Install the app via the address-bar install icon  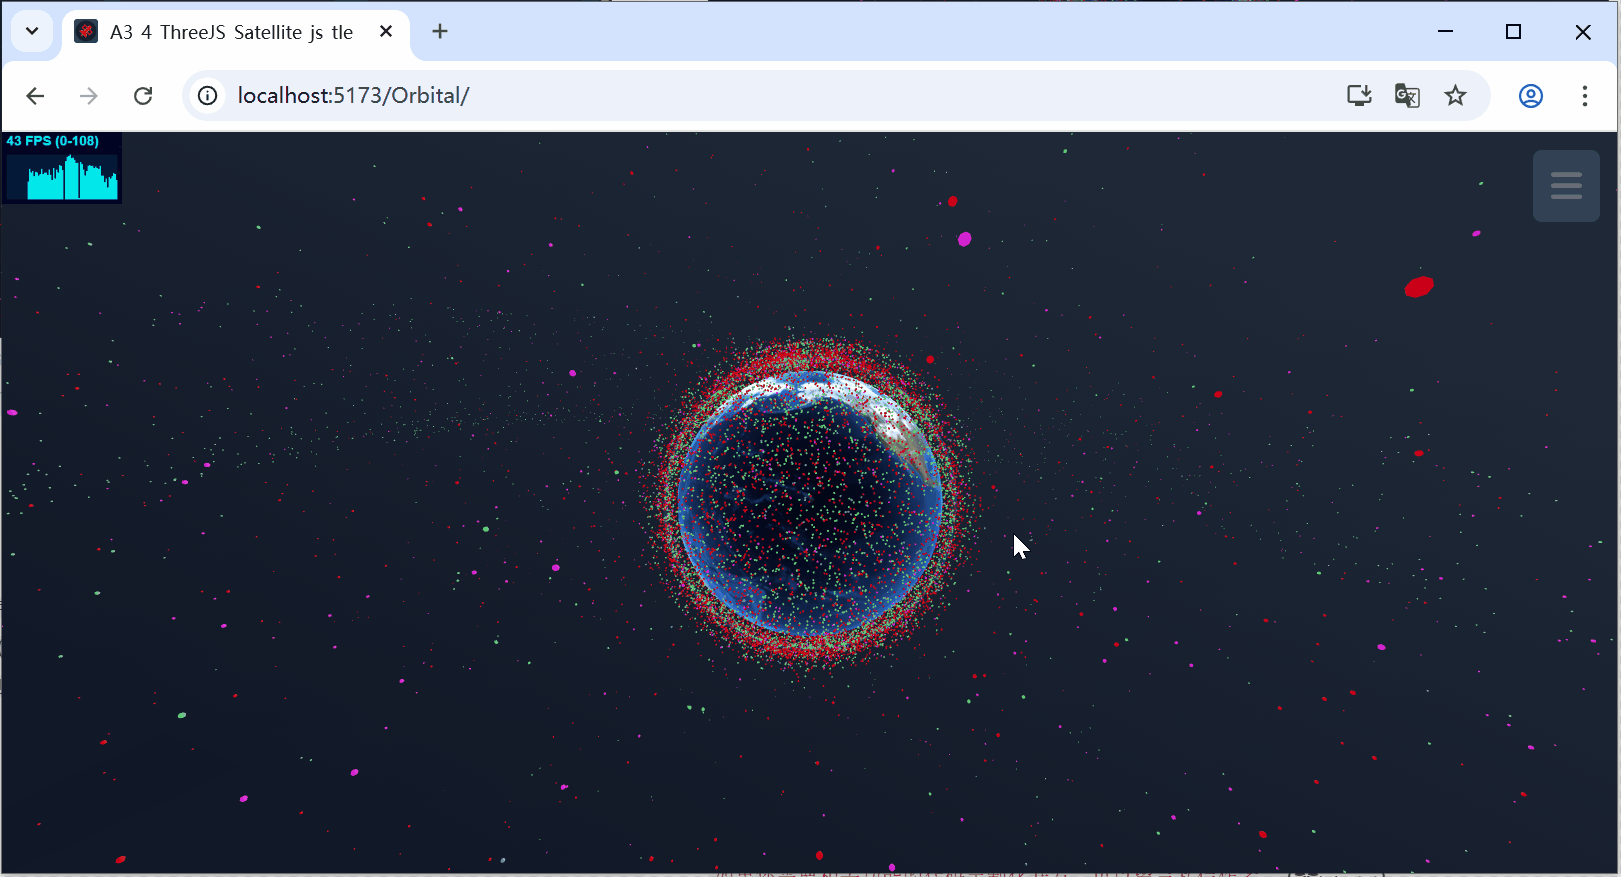pyautogui.click(x=1359, y=96)
